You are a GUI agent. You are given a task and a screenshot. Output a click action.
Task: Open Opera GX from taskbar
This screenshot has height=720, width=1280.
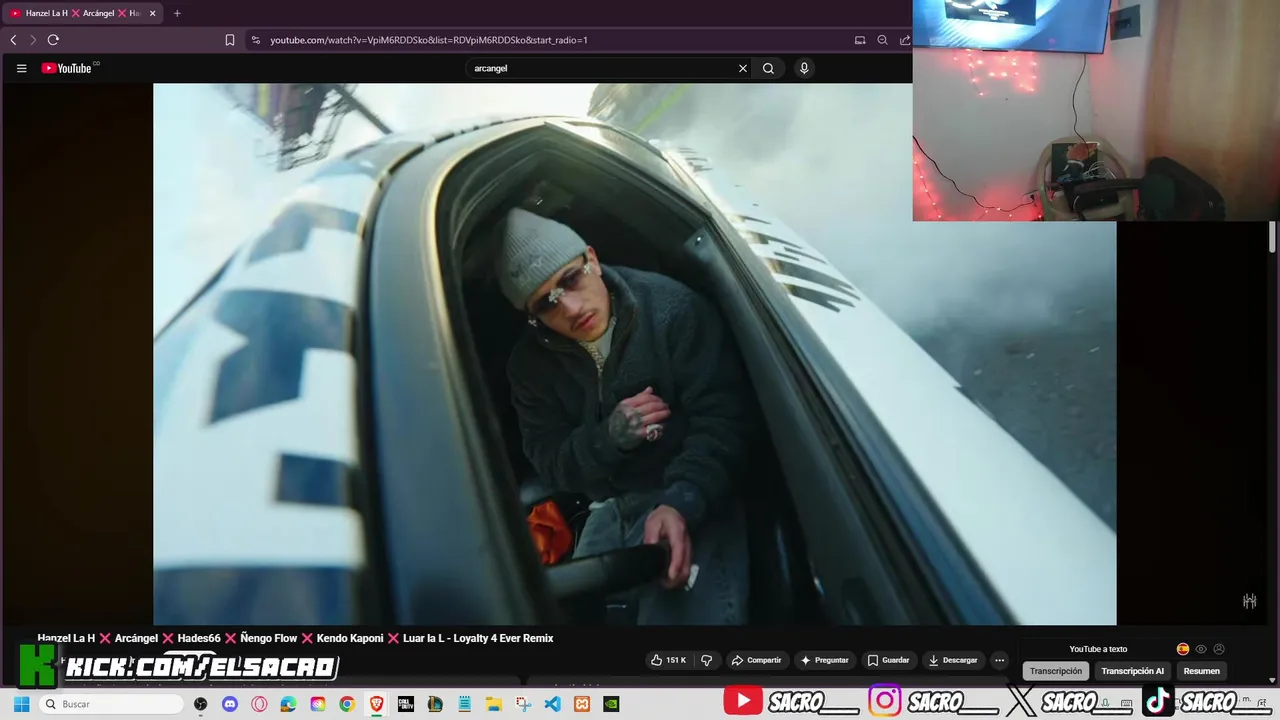tap(259, 704)
